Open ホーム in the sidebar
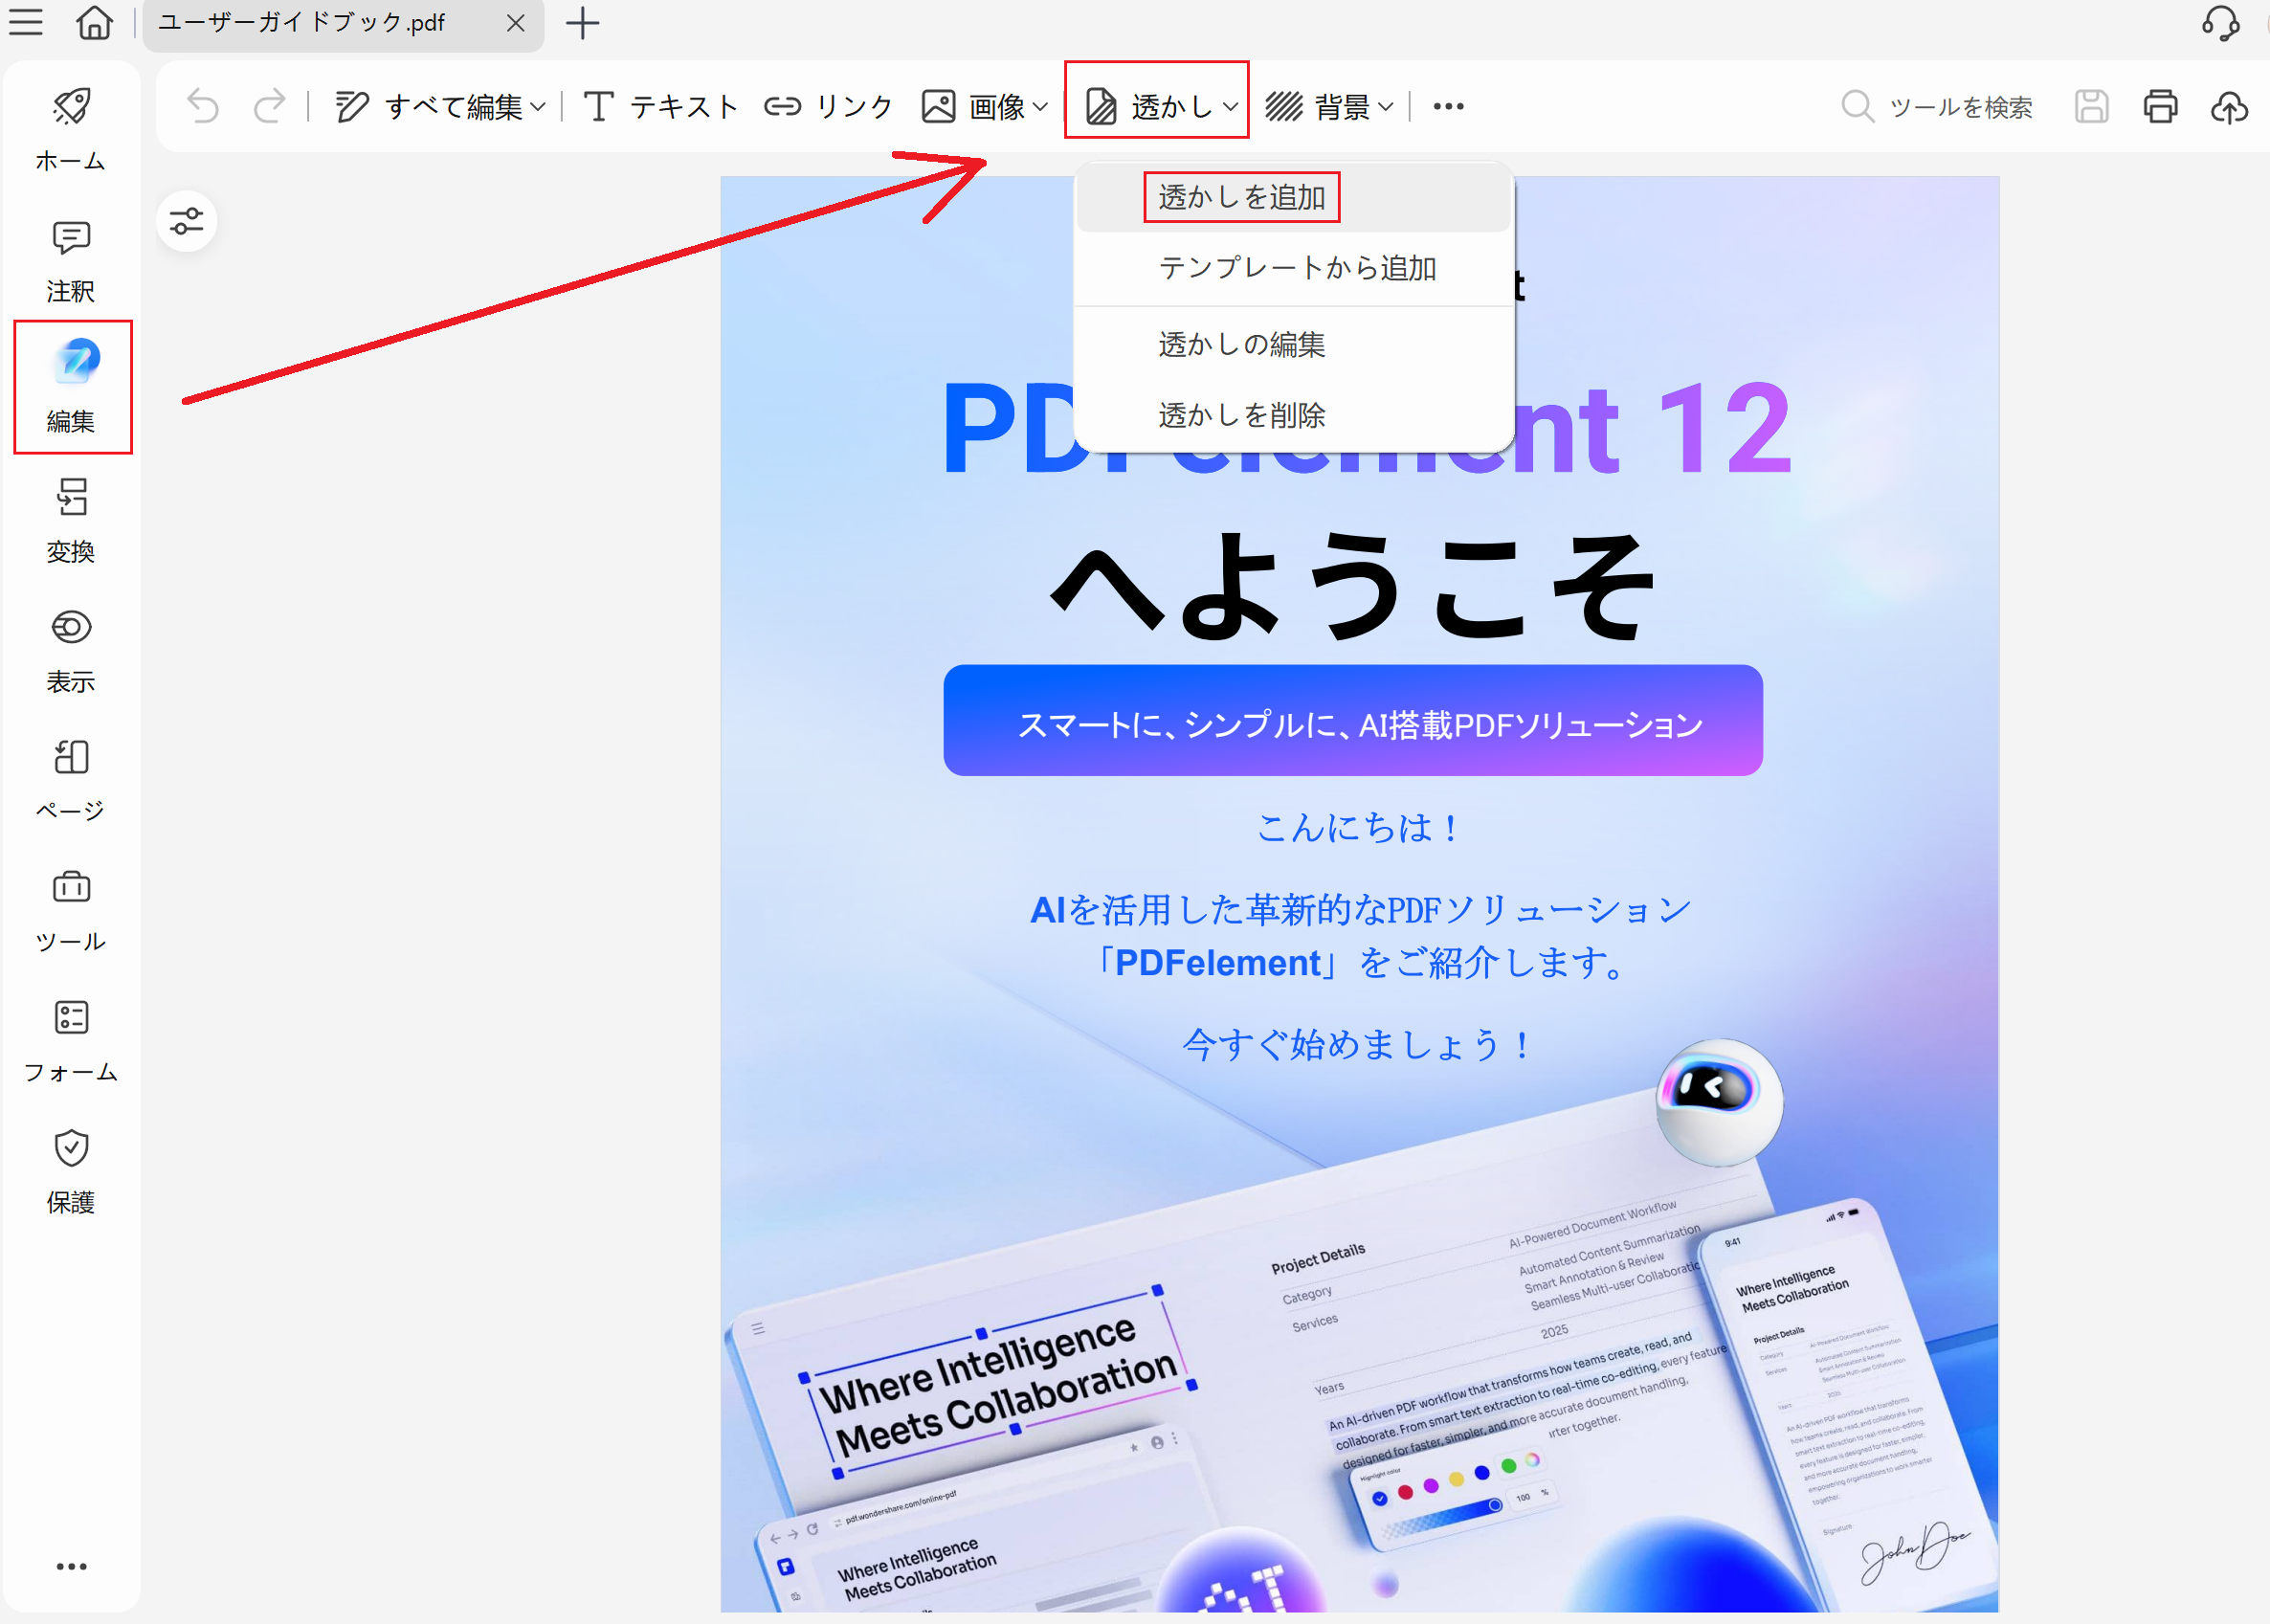 tap(71, 130)
